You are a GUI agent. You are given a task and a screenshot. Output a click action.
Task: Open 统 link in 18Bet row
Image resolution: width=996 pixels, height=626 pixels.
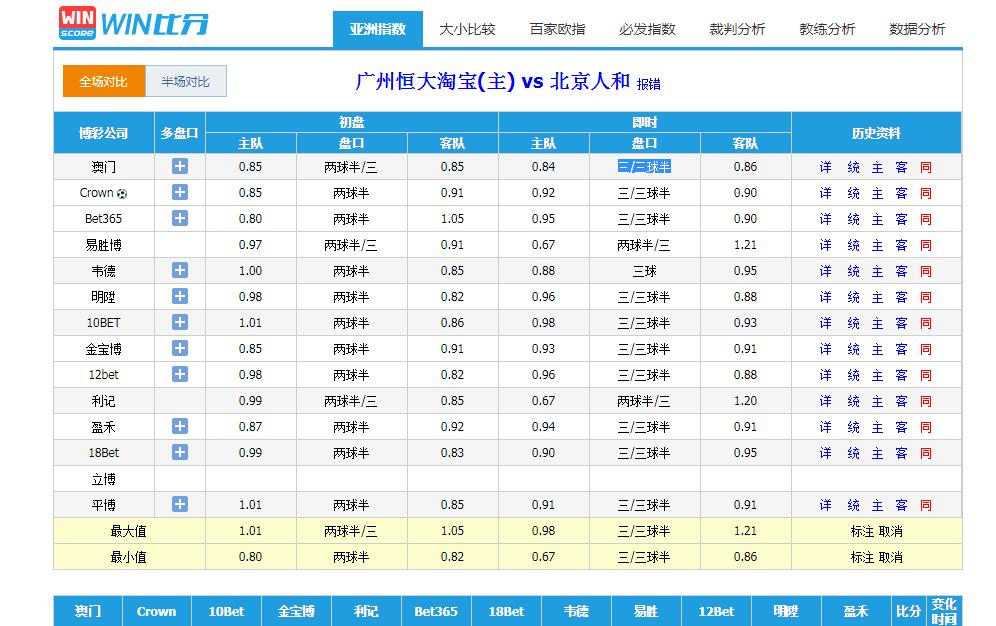pyautogui.click(x=853, y=453)
